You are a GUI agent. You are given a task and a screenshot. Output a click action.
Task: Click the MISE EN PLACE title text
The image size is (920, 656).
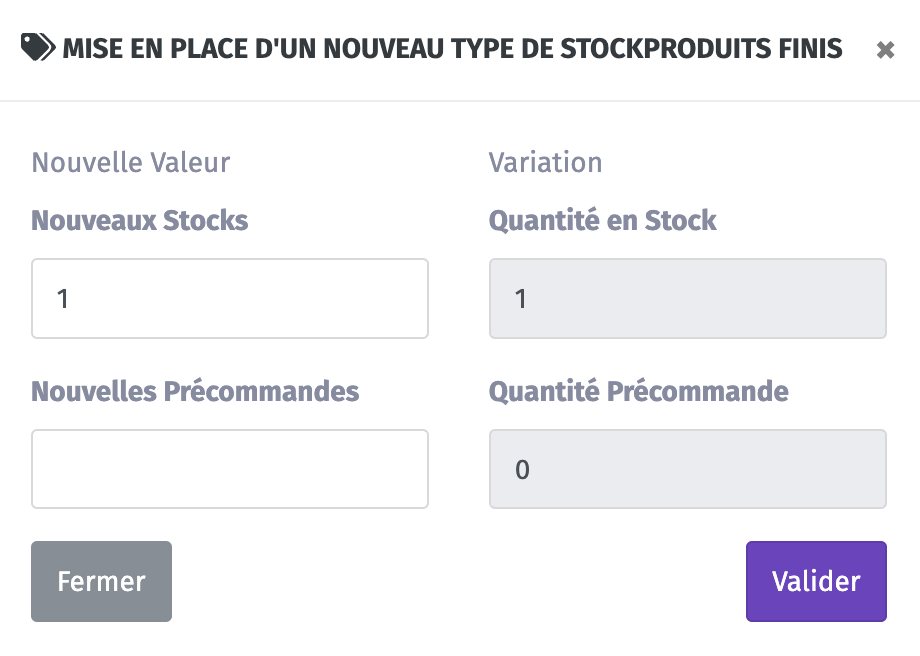tap(155, 49)
